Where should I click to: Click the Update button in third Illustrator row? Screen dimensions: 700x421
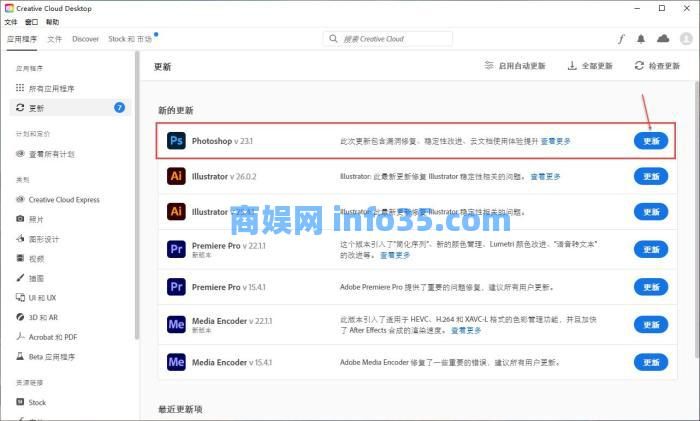(x=651, y=212)
